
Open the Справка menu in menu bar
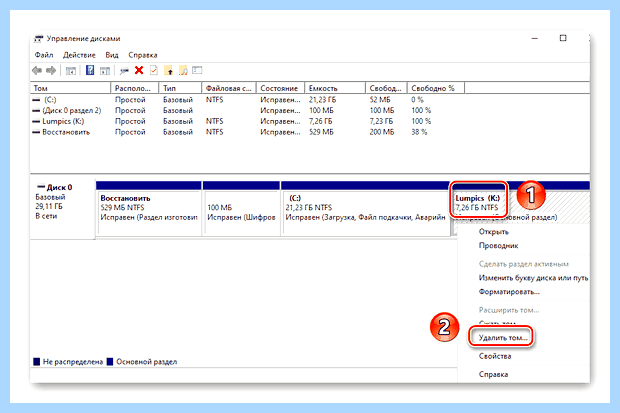[x=143, y=55]
